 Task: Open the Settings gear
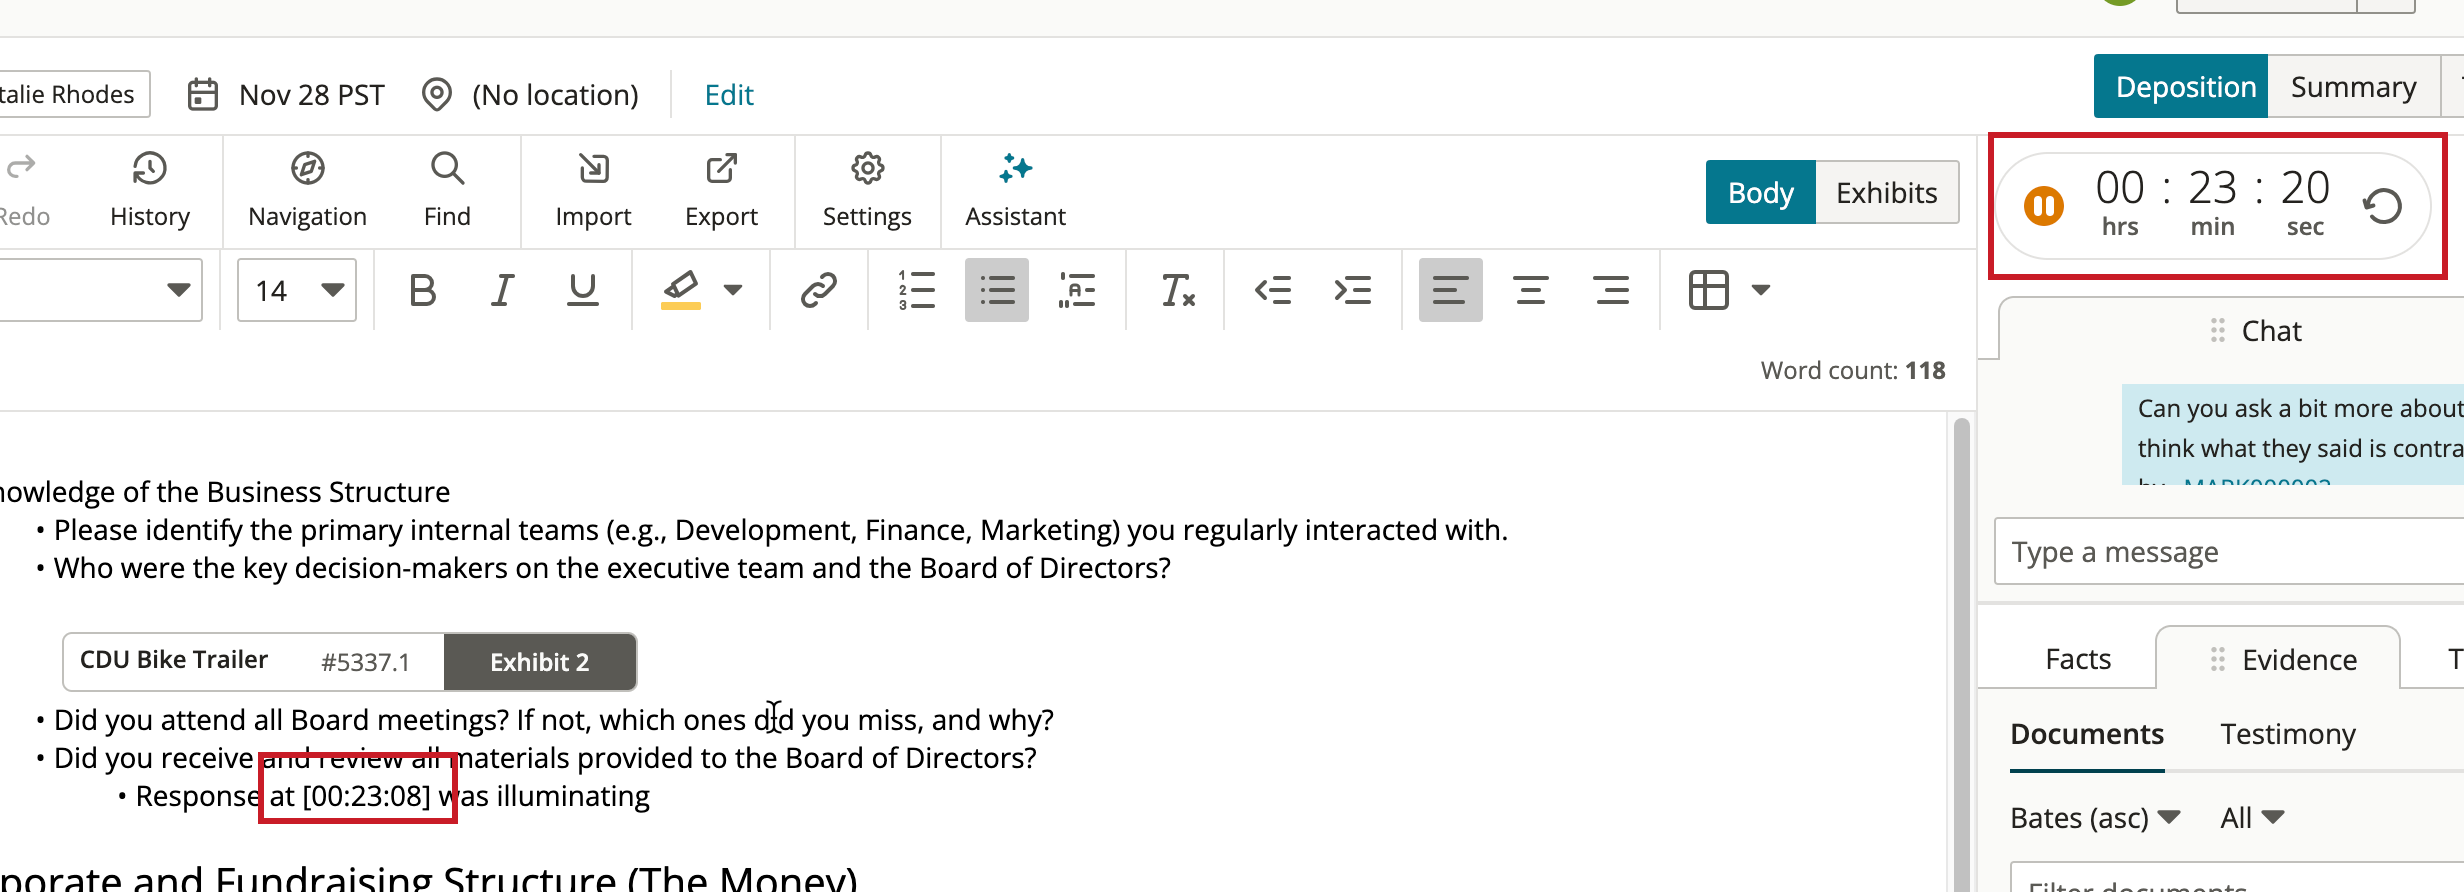(x=867, y=190)
